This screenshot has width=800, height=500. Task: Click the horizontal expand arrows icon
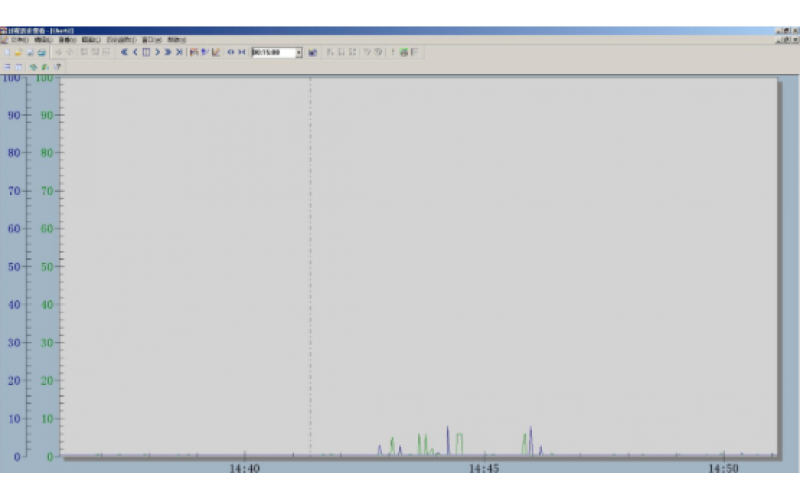[x=231, y=52]
